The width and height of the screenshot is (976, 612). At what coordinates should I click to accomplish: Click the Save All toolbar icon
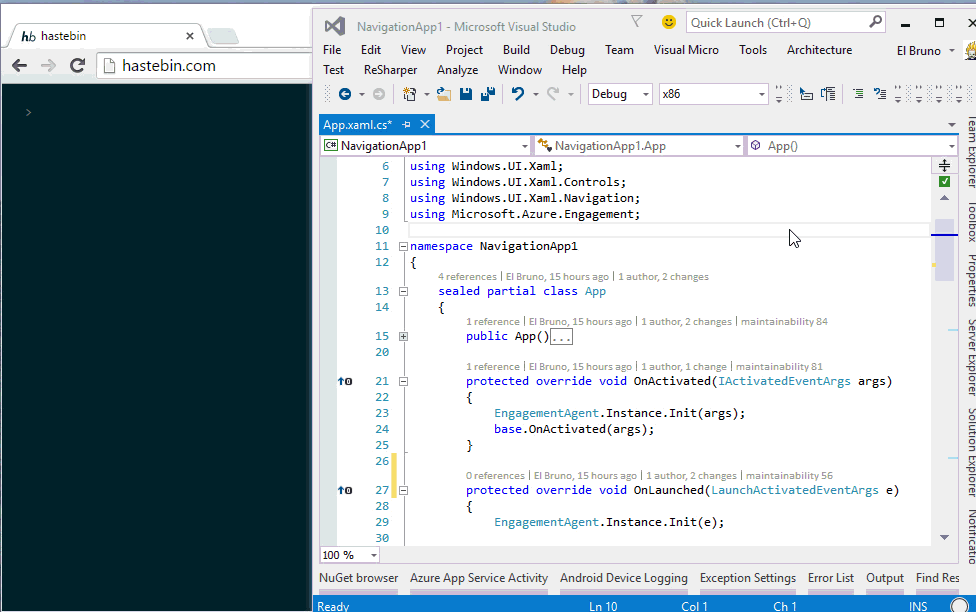coord(488,94)
